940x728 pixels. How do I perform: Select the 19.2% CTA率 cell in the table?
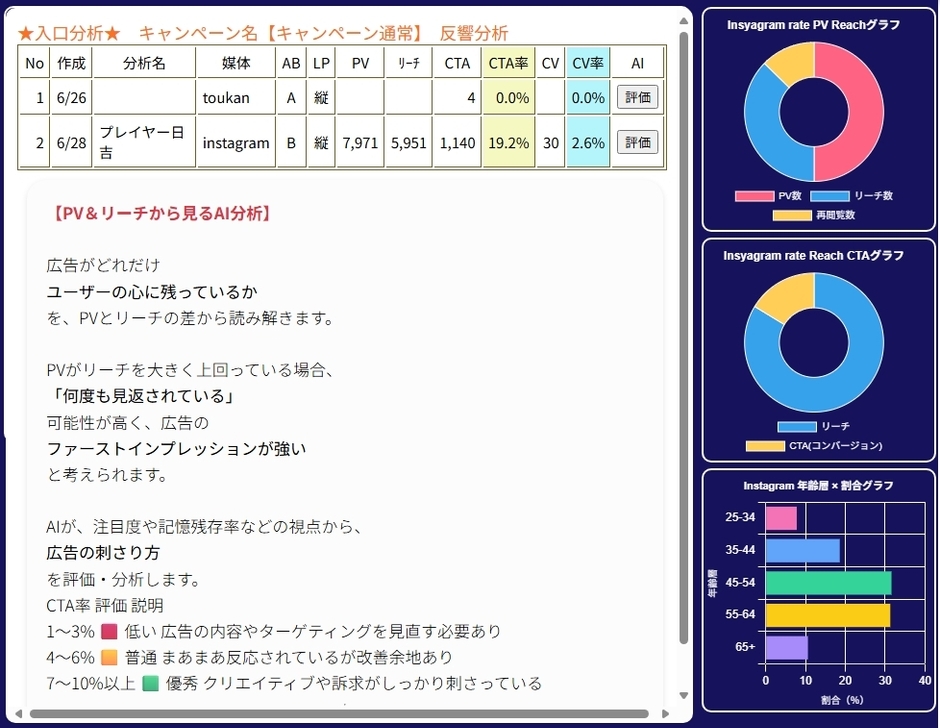click(x=508, y=142)
